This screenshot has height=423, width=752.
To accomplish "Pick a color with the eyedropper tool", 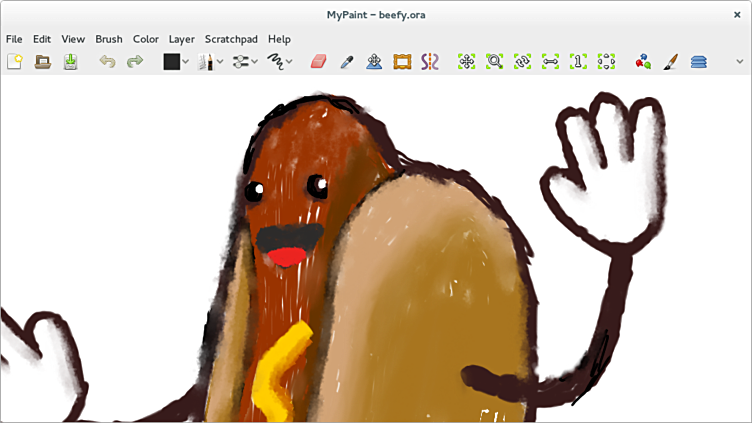I will click(346, 62).
